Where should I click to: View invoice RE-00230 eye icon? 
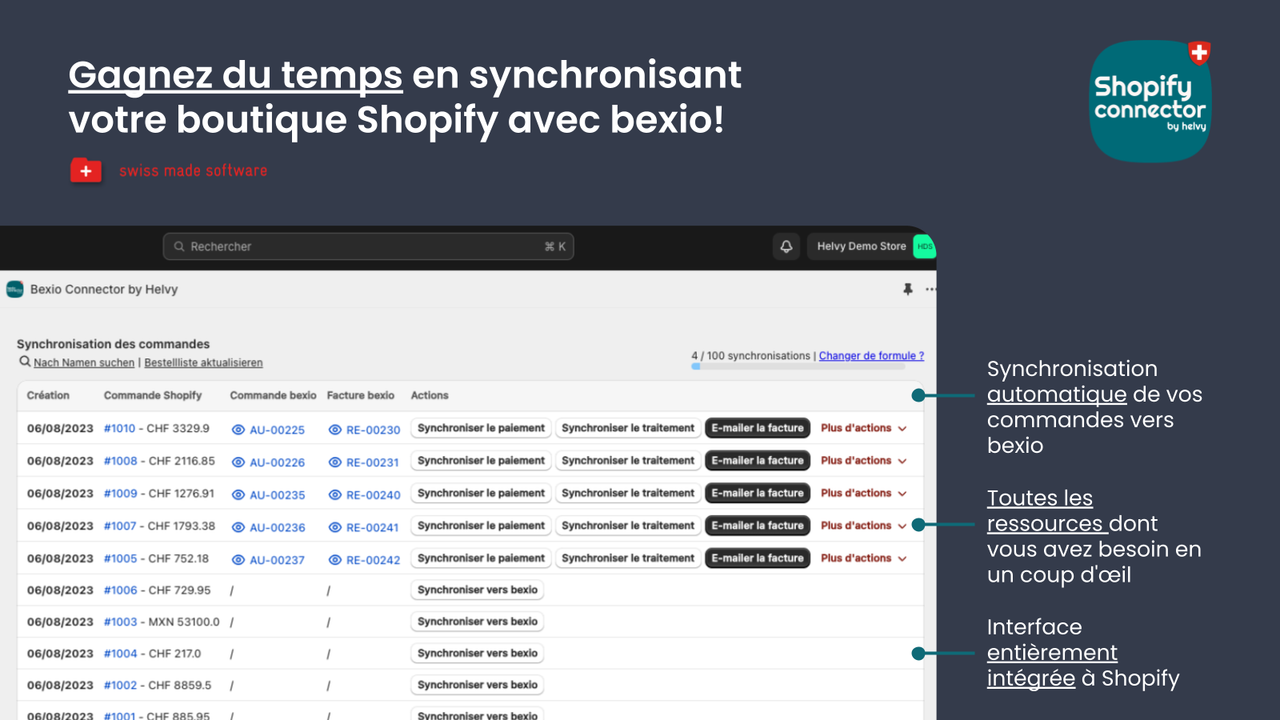point(335,430)
